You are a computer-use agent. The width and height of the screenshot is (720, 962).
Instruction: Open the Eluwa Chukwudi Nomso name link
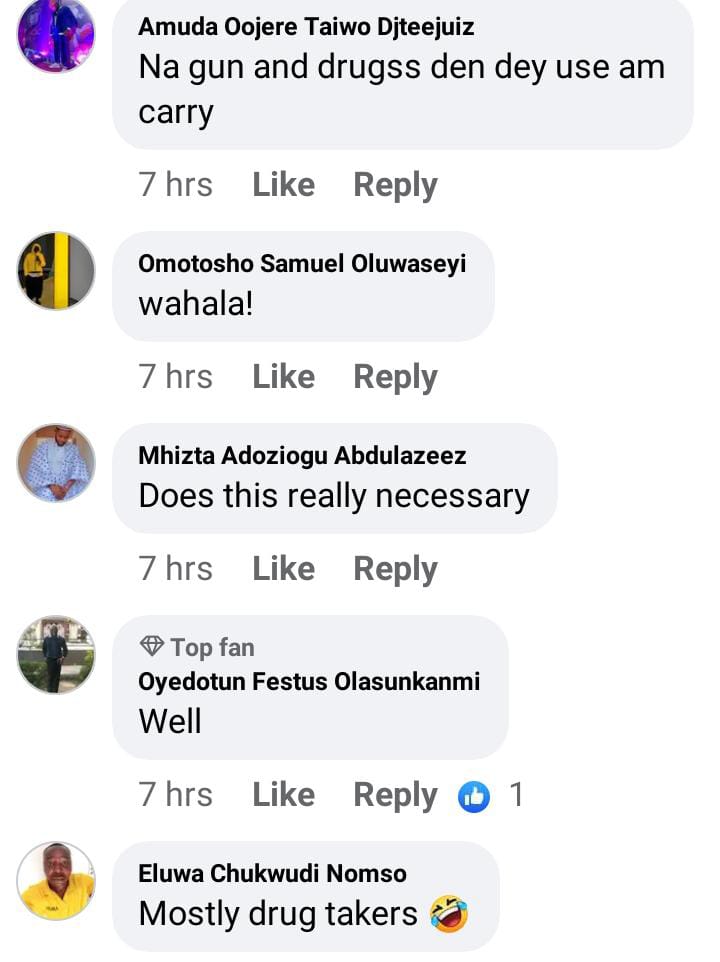click(x=272, y=874)
